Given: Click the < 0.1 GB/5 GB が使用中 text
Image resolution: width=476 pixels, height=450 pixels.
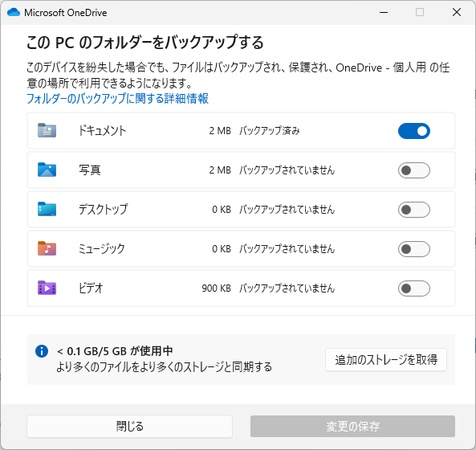Looking at the screenshot, I should coord(115,351).
